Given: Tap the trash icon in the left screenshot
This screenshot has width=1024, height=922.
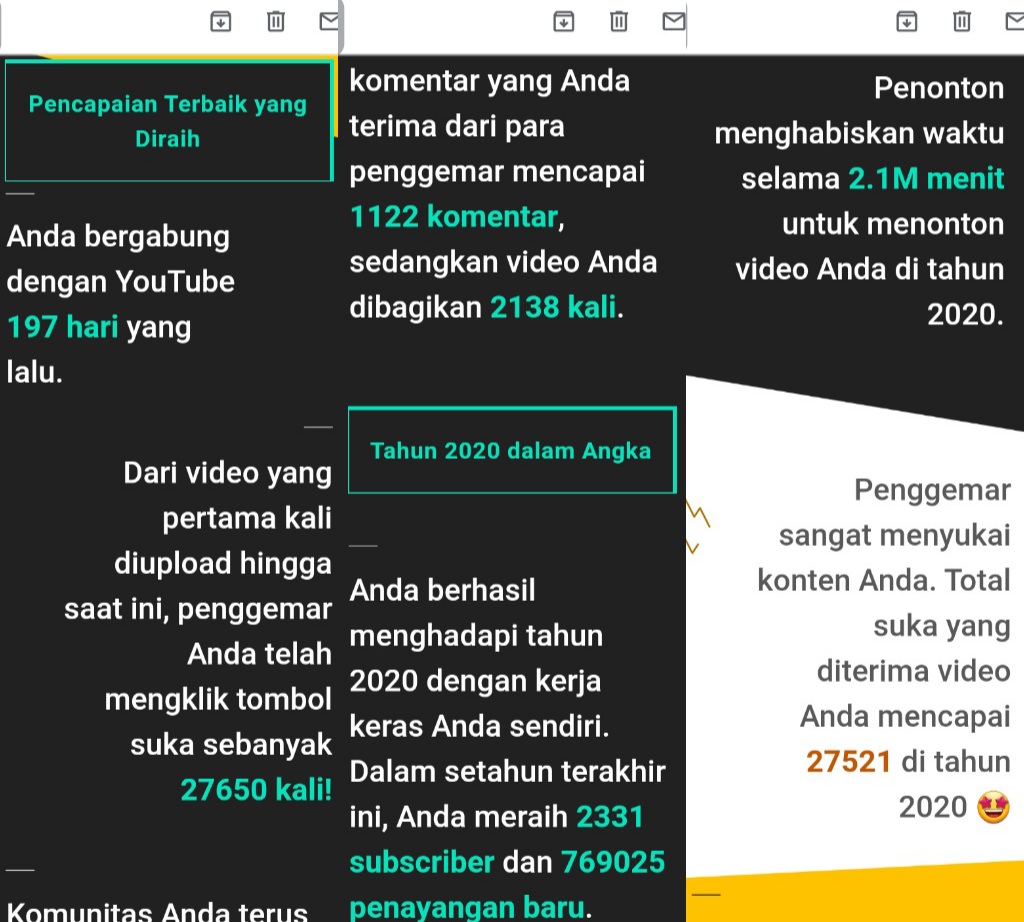Looking at the screenshot, I should [x=276, y=22].
